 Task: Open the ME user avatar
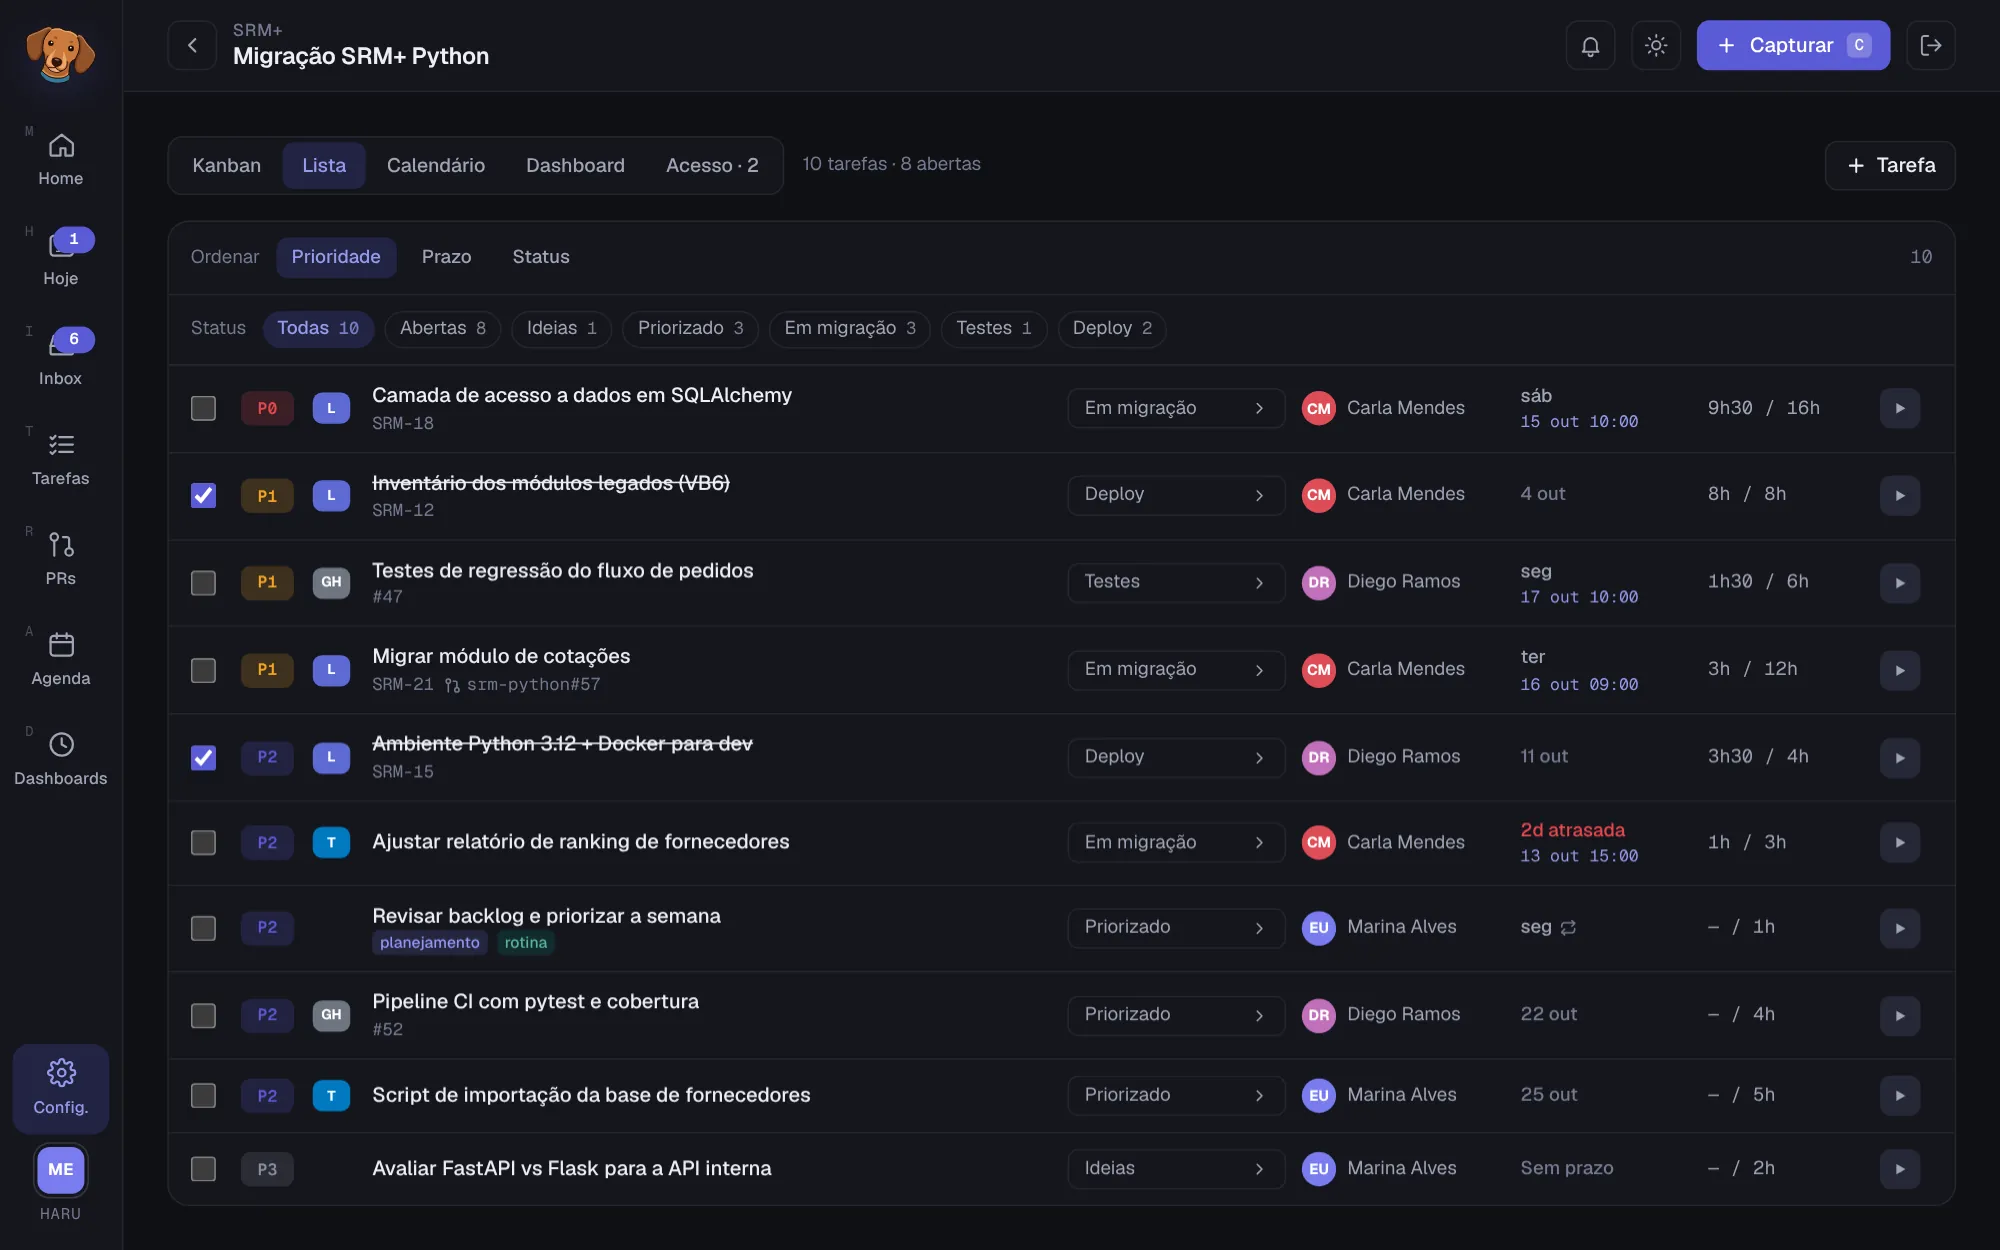click(61, 1169)
